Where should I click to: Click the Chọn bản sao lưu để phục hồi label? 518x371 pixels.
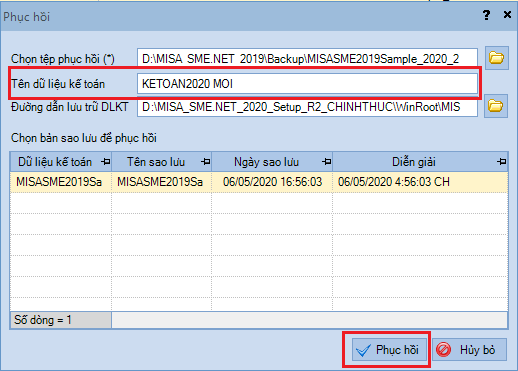pos(84,138)
